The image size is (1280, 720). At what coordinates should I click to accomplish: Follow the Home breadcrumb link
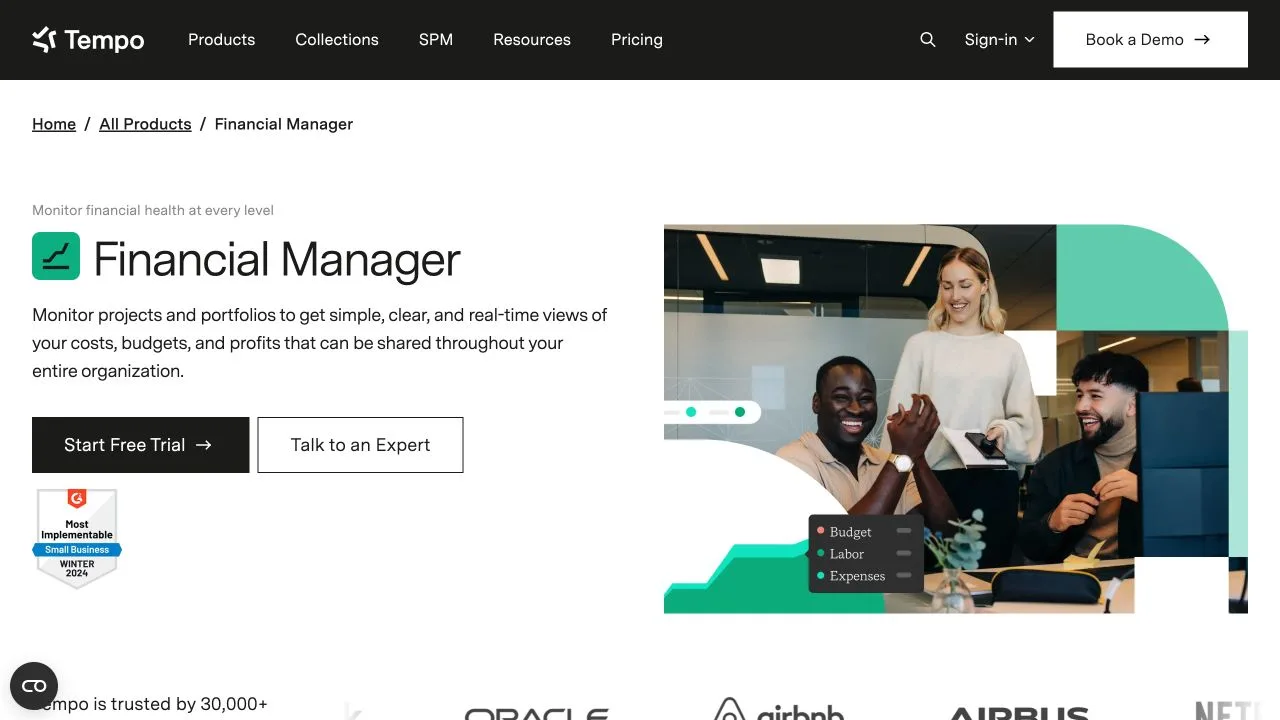tap(54, 124)
